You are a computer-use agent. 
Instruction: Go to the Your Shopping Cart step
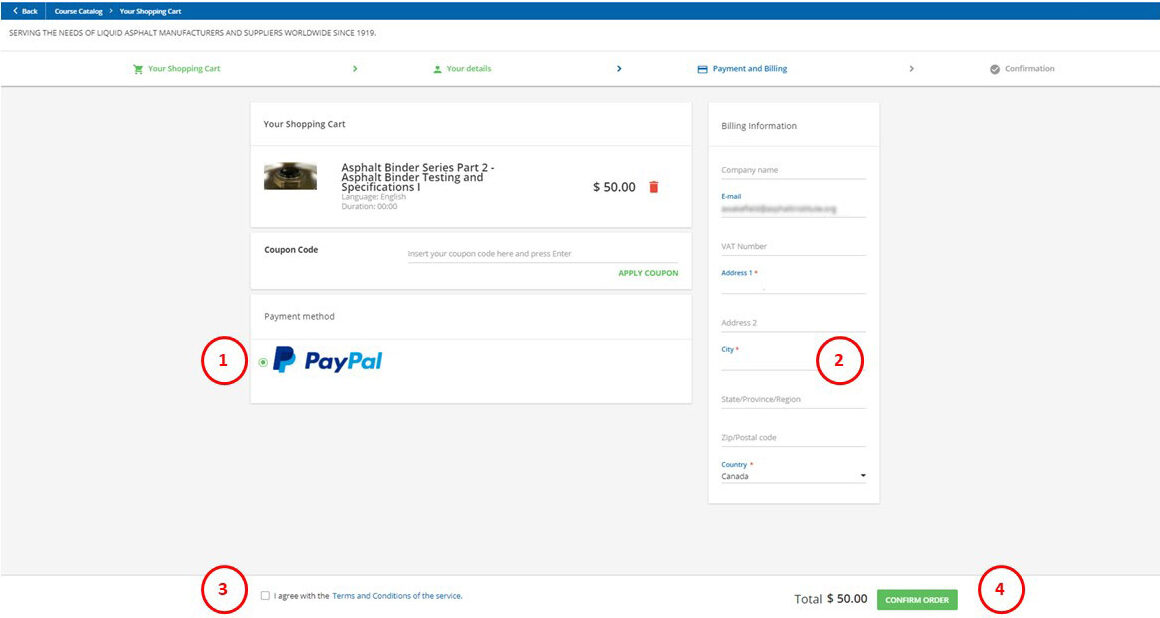click(x=184, y=69)
